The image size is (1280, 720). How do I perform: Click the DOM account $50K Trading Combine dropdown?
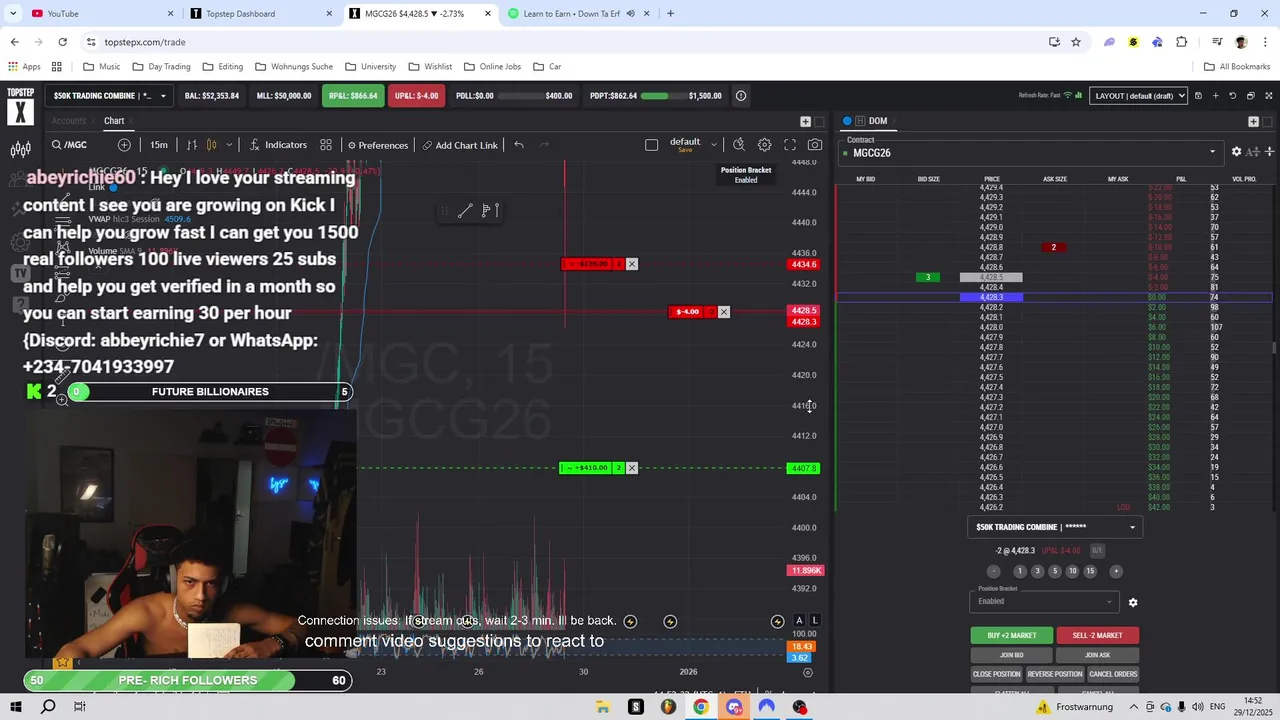[x=1055, y=527]
